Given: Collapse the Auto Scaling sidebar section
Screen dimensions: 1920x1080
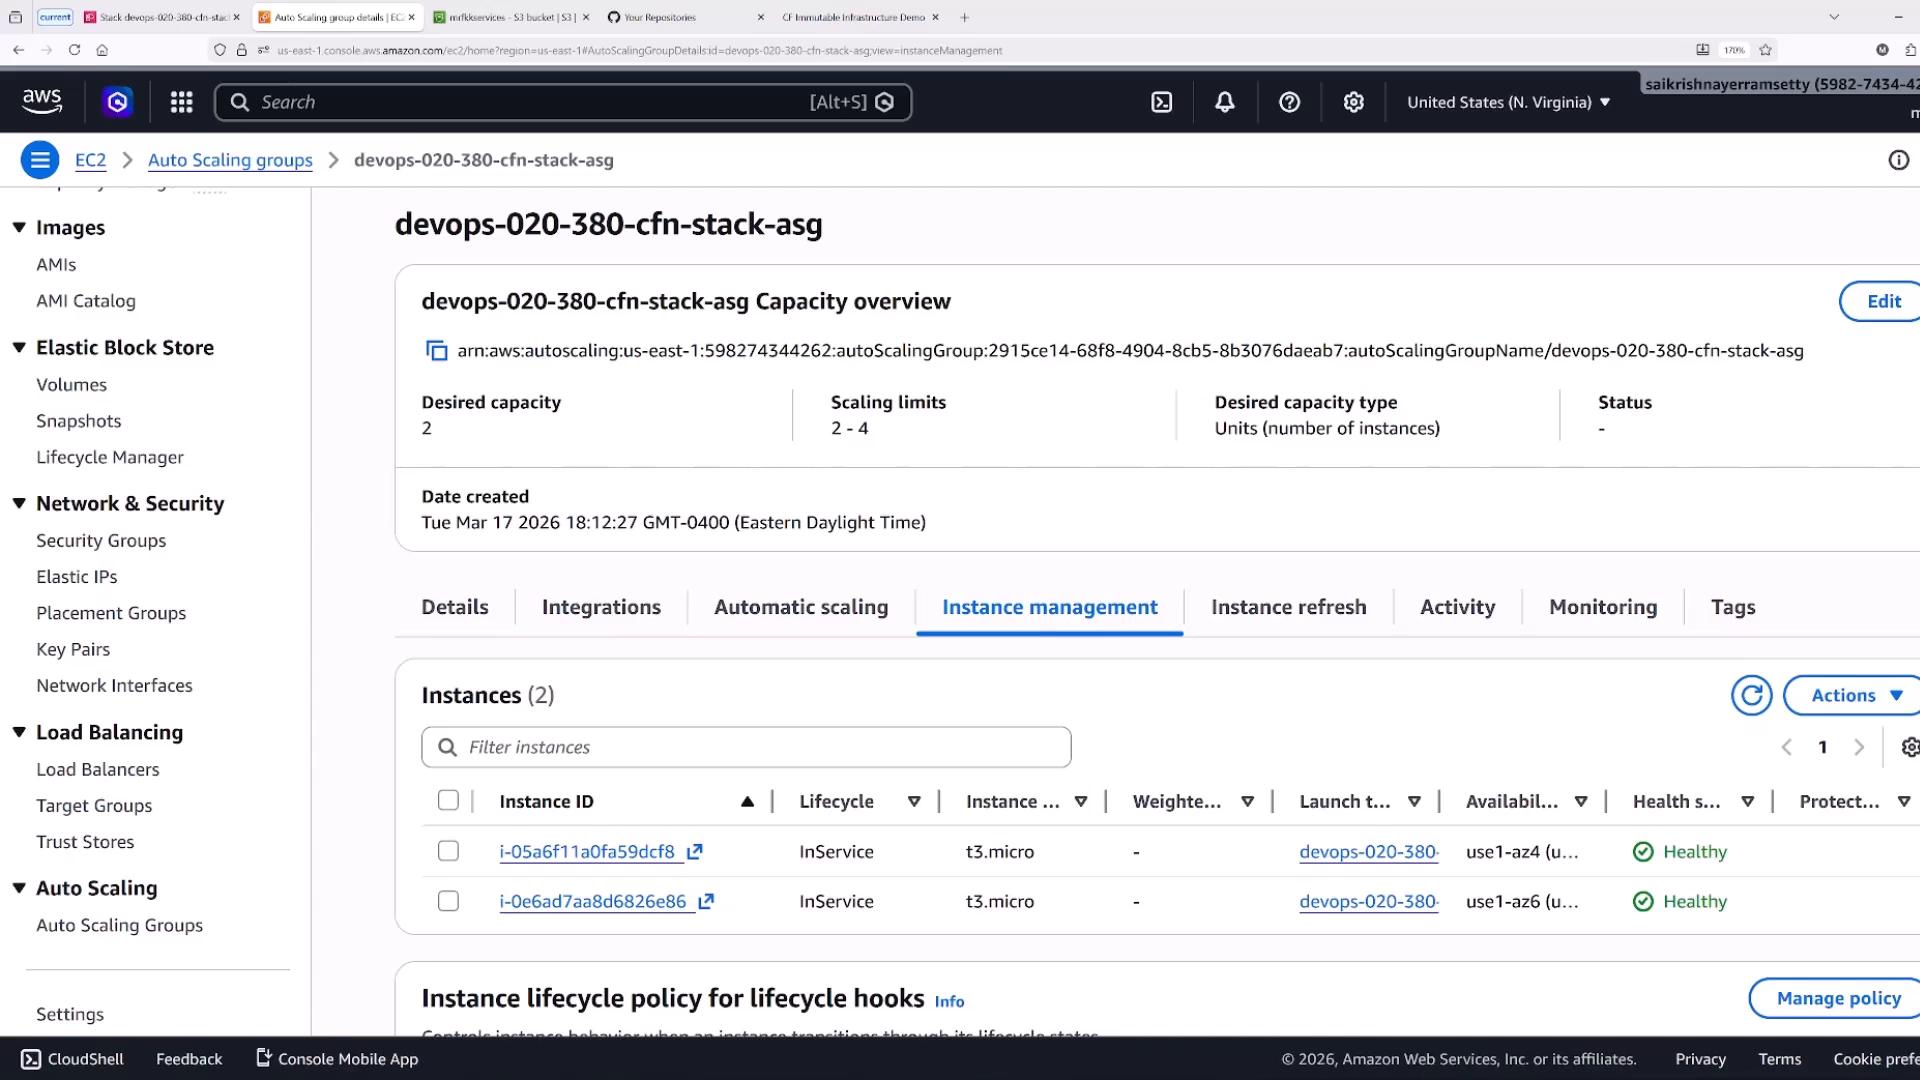Looking at the screenshot, I should point(19,889).
